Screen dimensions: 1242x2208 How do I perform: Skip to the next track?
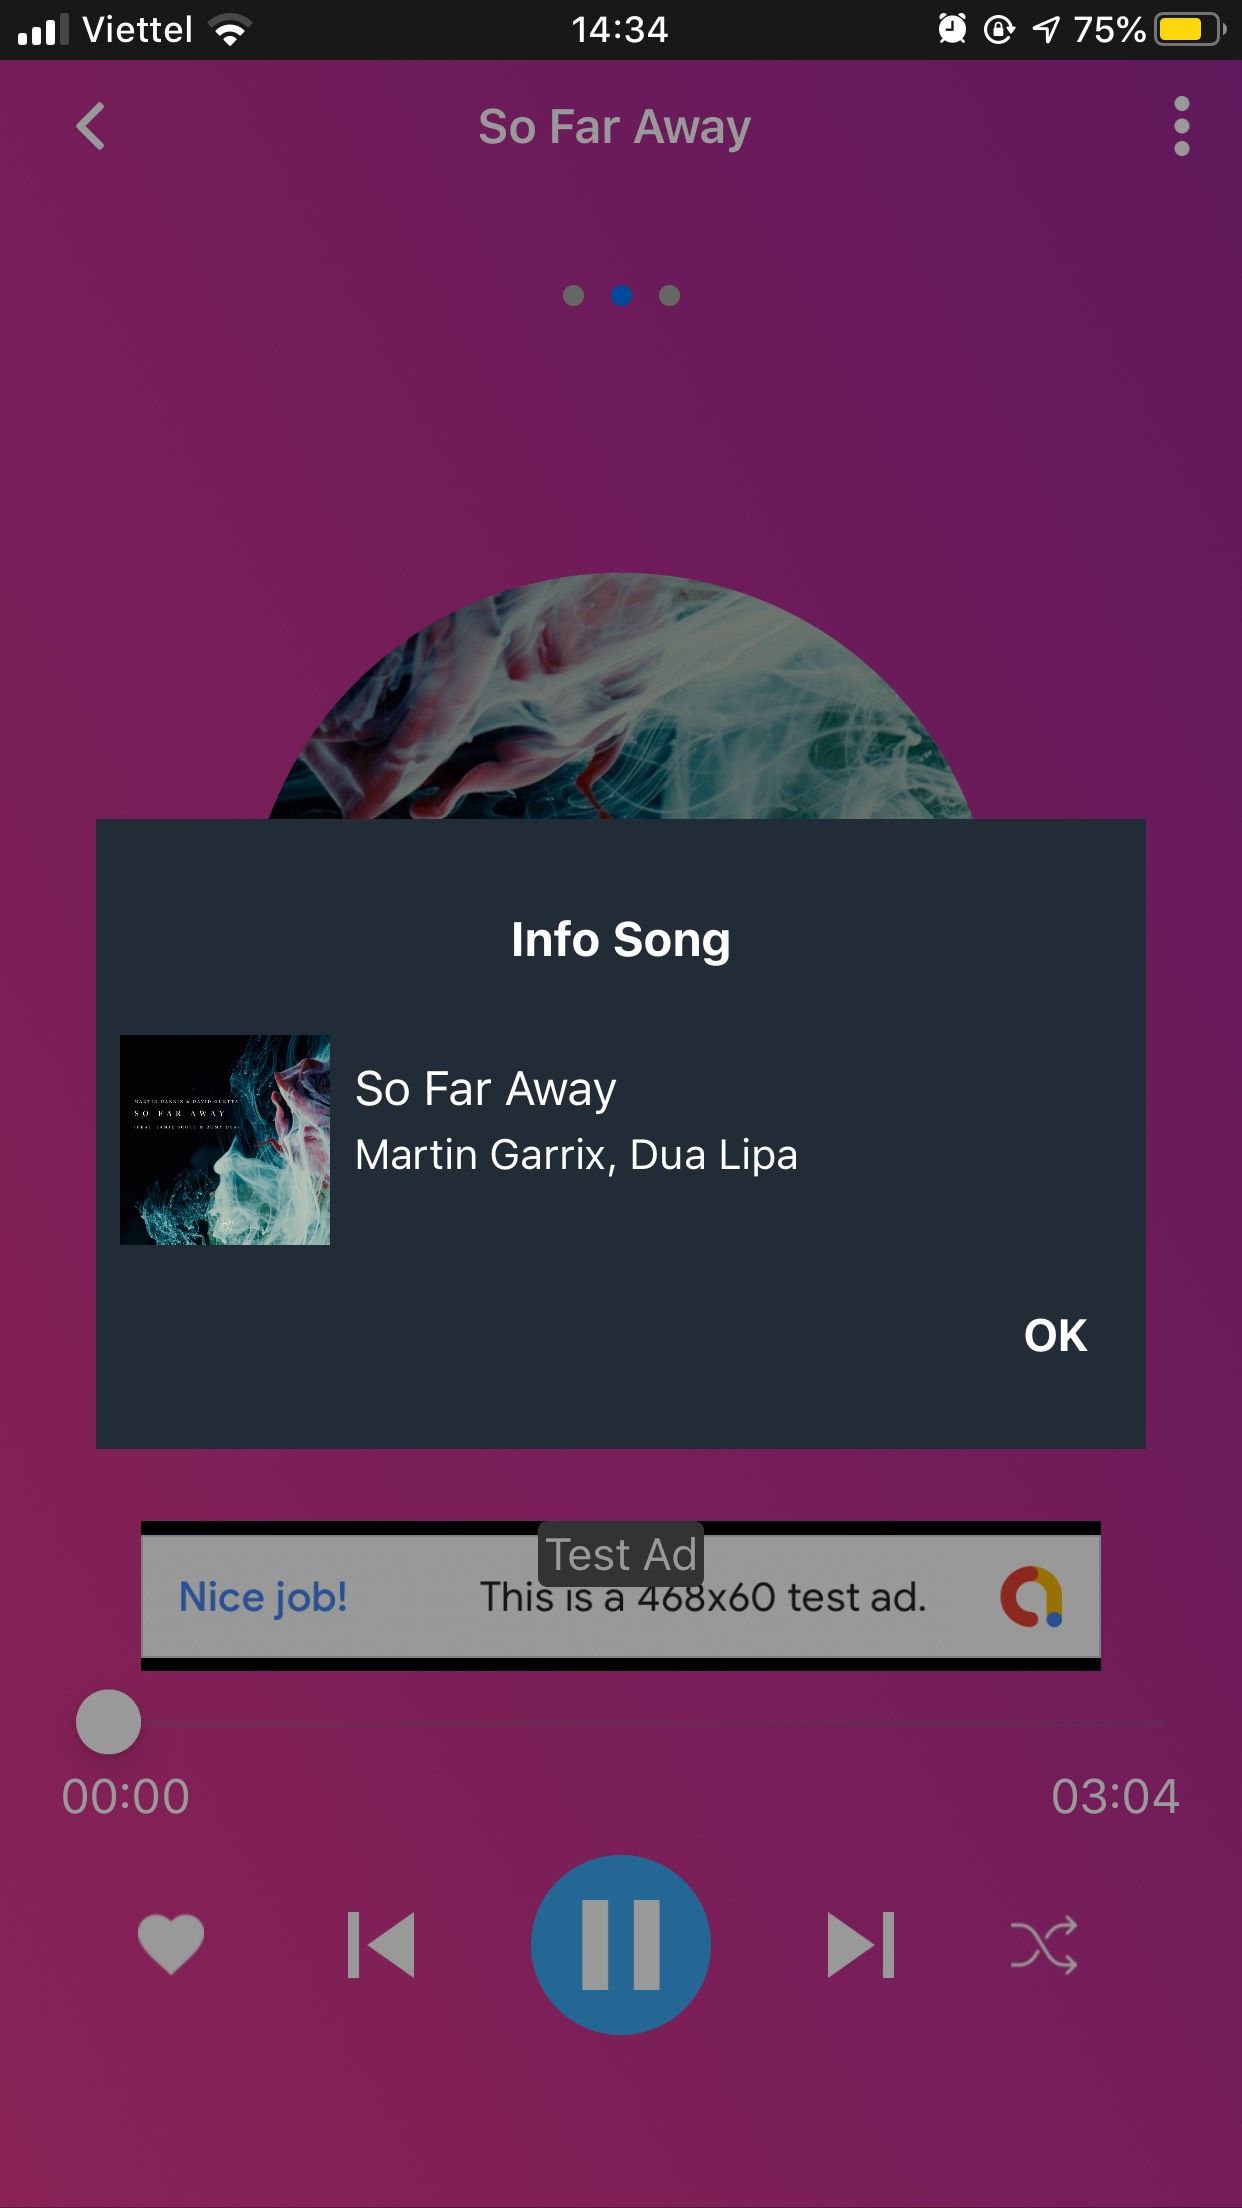coord(861,1944)
